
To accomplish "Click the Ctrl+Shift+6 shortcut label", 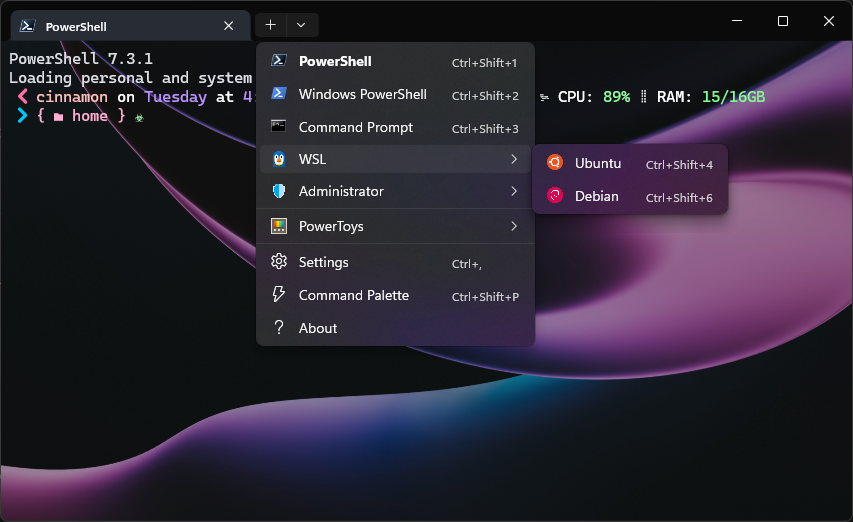I will [x=679, y=198].
